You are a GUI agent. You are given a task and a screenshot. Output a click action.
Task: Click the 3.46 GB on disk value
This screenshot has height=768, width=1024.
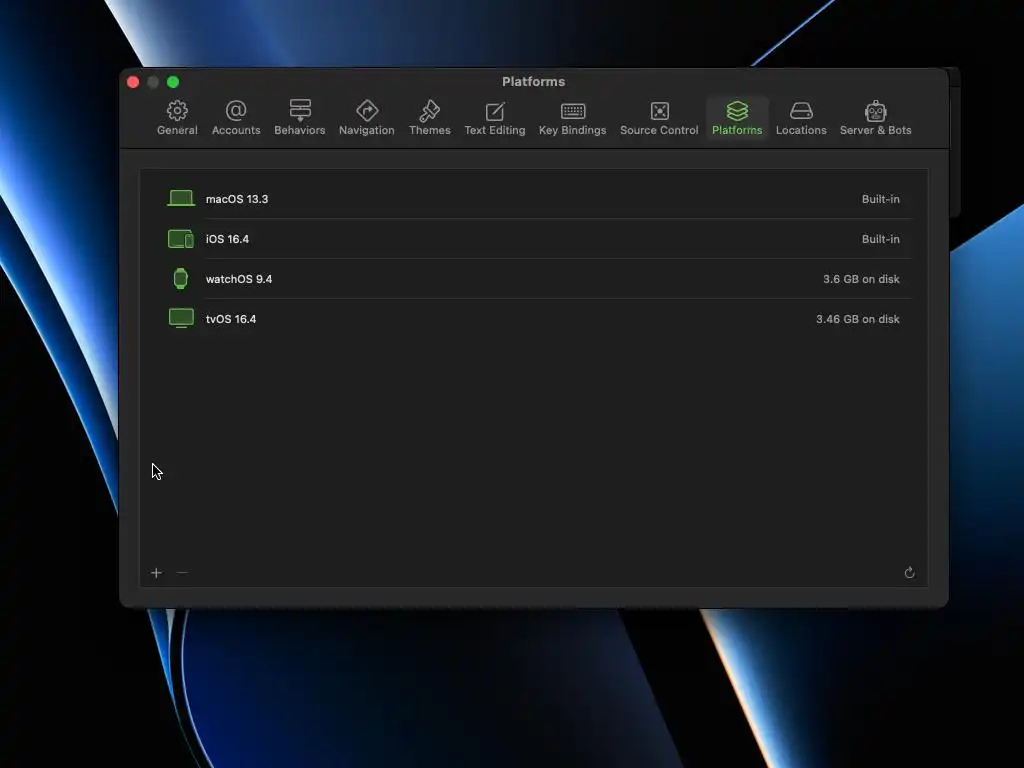857,319
